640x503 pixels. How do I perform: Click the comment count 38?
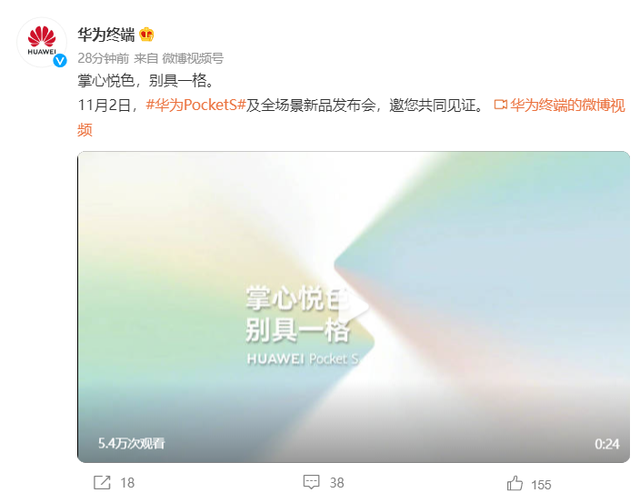coord(337,483)
